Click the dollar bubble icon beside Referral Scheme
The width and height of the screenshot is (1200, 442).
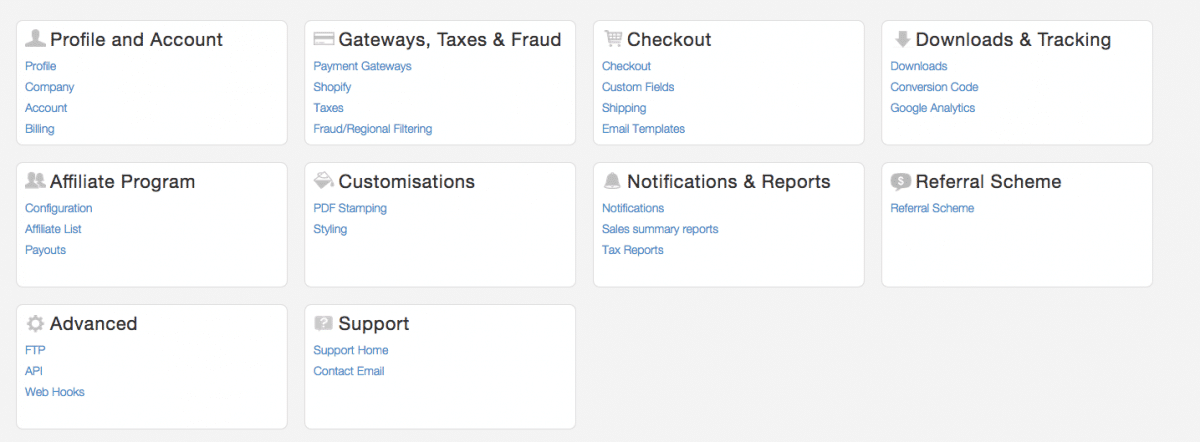(901, 181)
